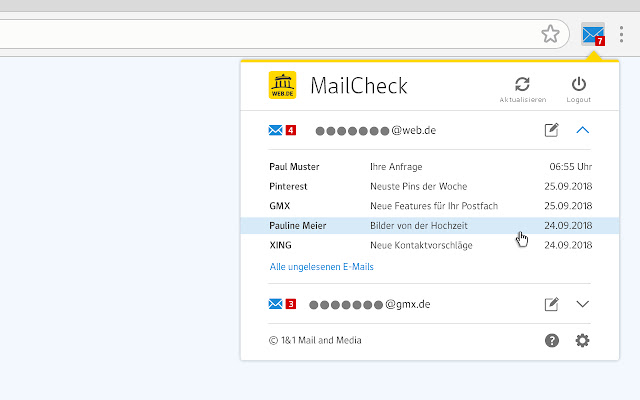The width and height of the screenshot is (640, 400).
Task: Open the 'Alle ungelesenen E-Mails' link
Action: (322, 267)
